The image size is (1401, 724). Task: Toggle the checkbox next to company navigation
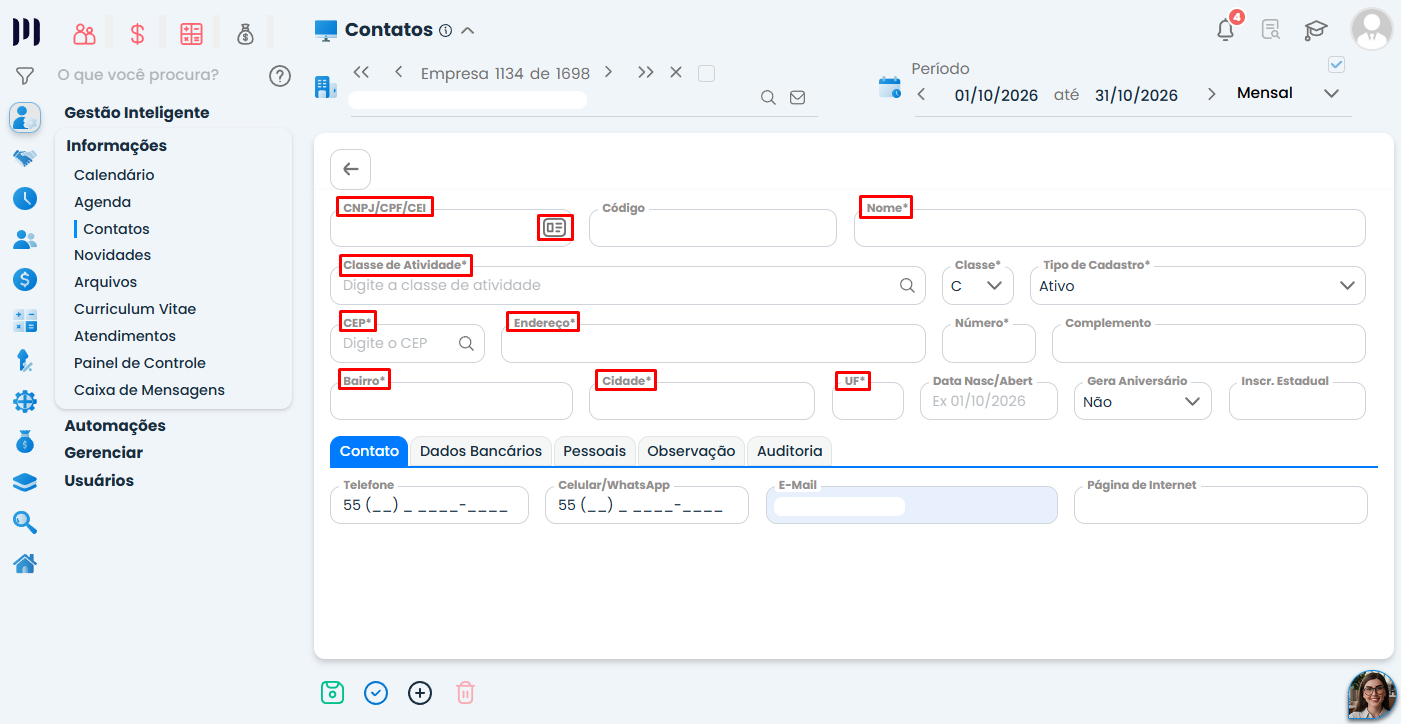coord(706,73)
